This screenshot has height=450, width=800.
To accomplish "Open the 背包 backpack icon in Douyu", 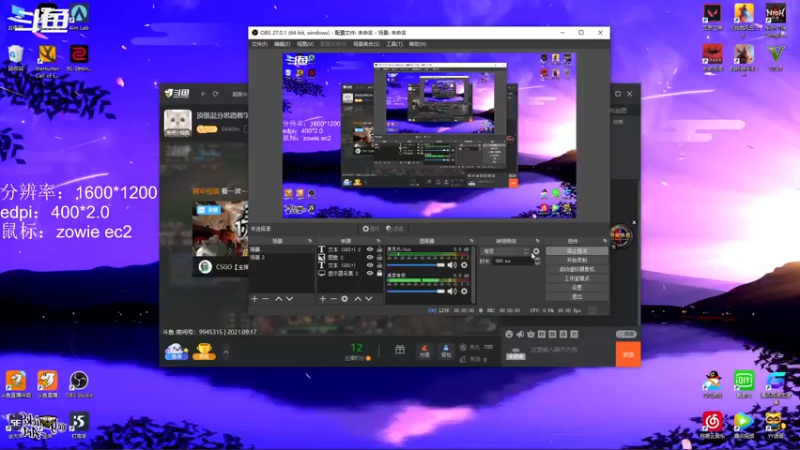I will (445, 351).
